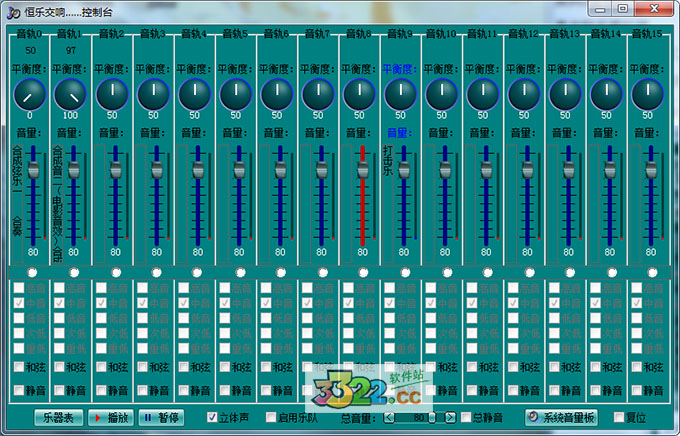
Task: Click the empty instrument name box on 音轨5
Action: pyautogui.click(x=223, y=204)
